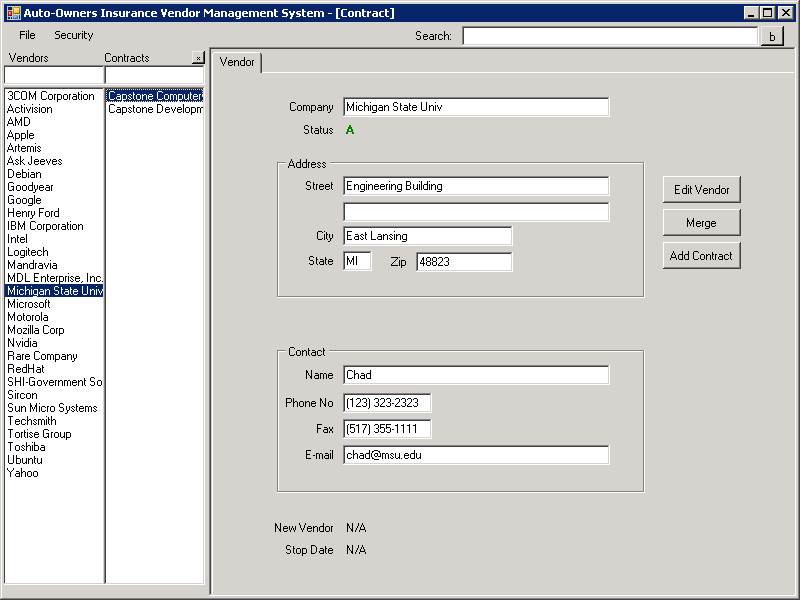Click the app icon in title bar
Image resolution: width=800 pixels, height=600 pixels.
point(14,13)
